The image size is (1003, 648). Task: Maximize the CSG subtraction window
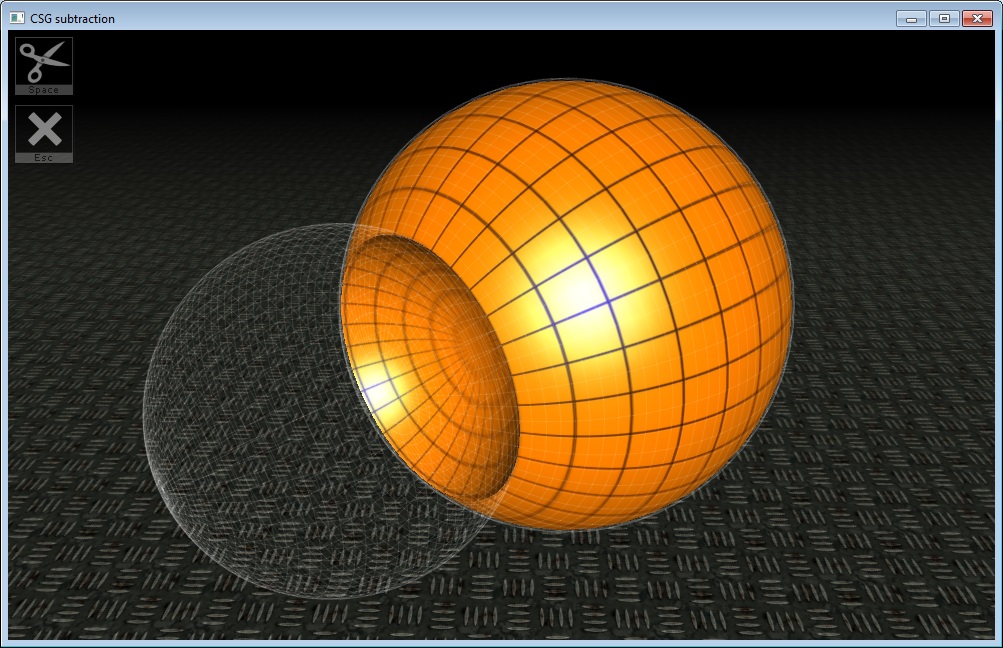pos(944,19)
